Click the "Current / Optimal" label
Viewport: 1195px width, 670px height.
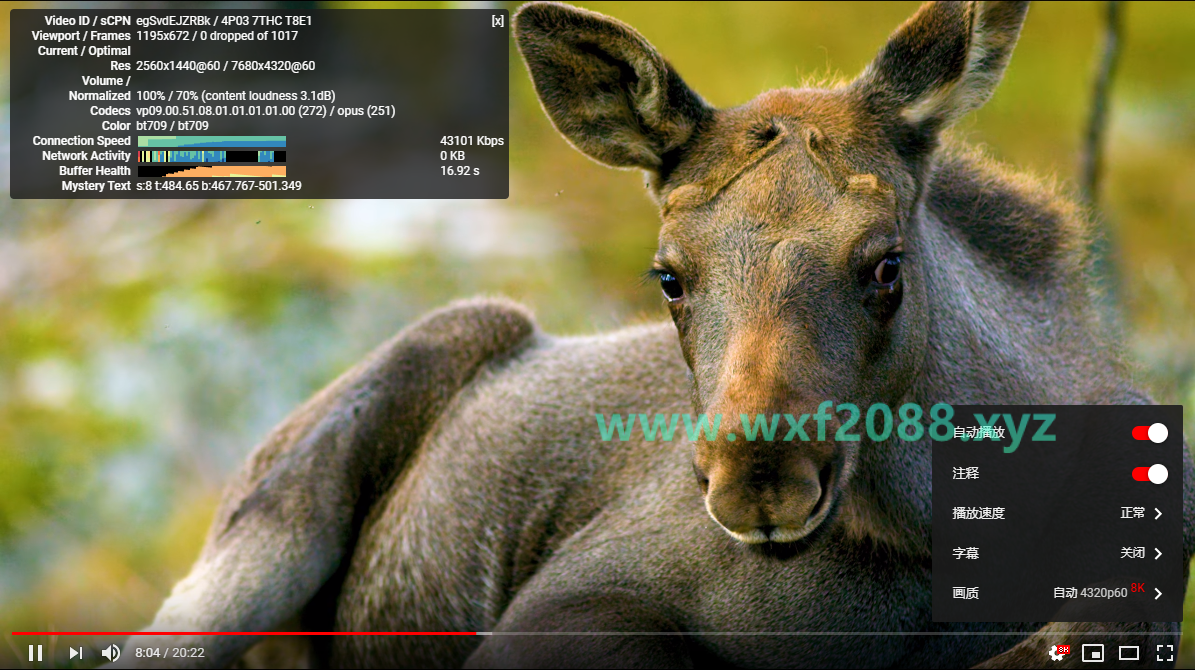tap(84, 51)
